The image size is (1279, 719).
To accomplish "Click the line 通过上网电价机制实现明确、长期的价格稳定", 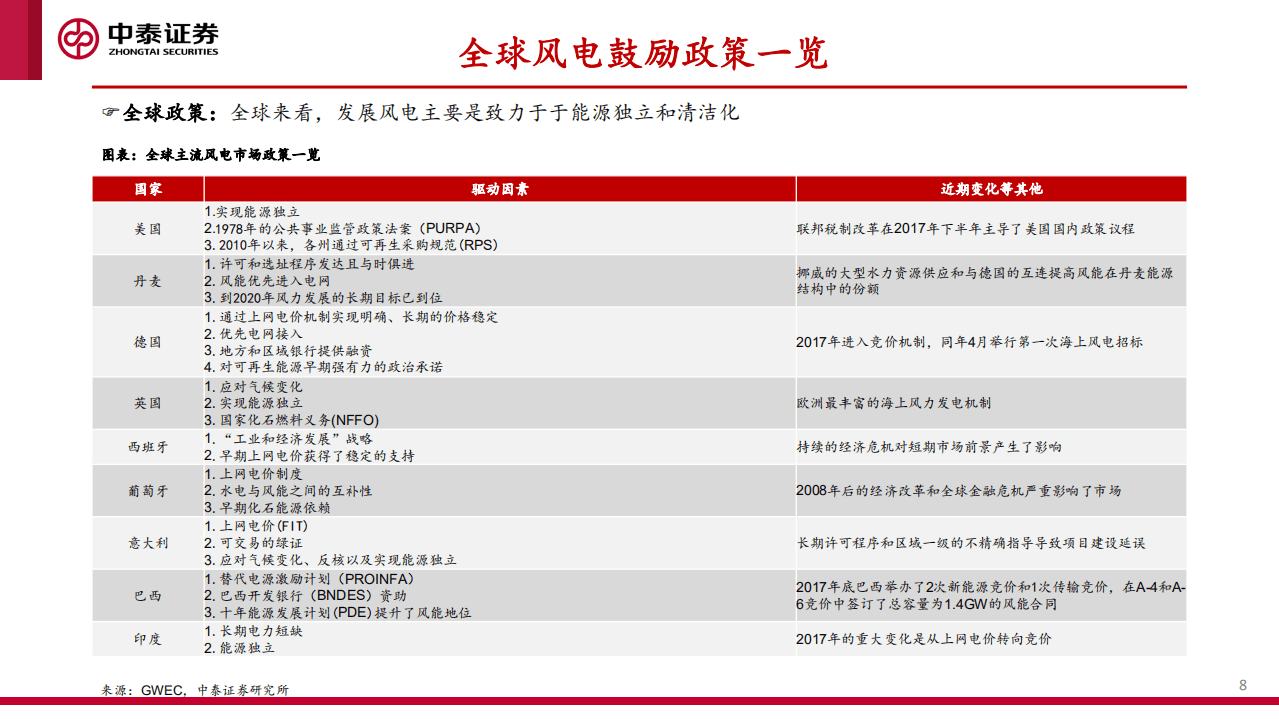I will pos(351,317).
